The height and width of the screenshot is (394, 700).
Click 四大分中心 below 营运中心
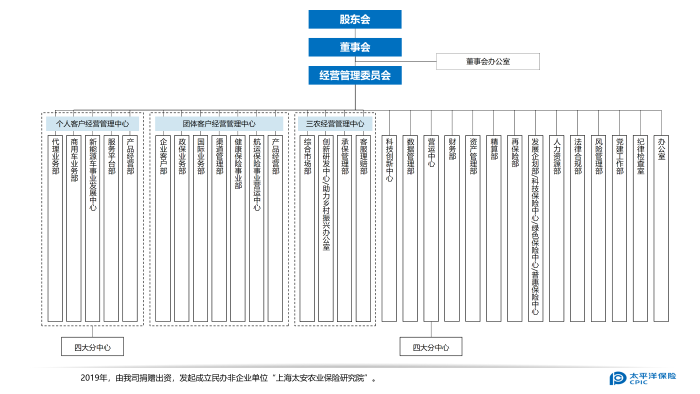pos(431,347)
